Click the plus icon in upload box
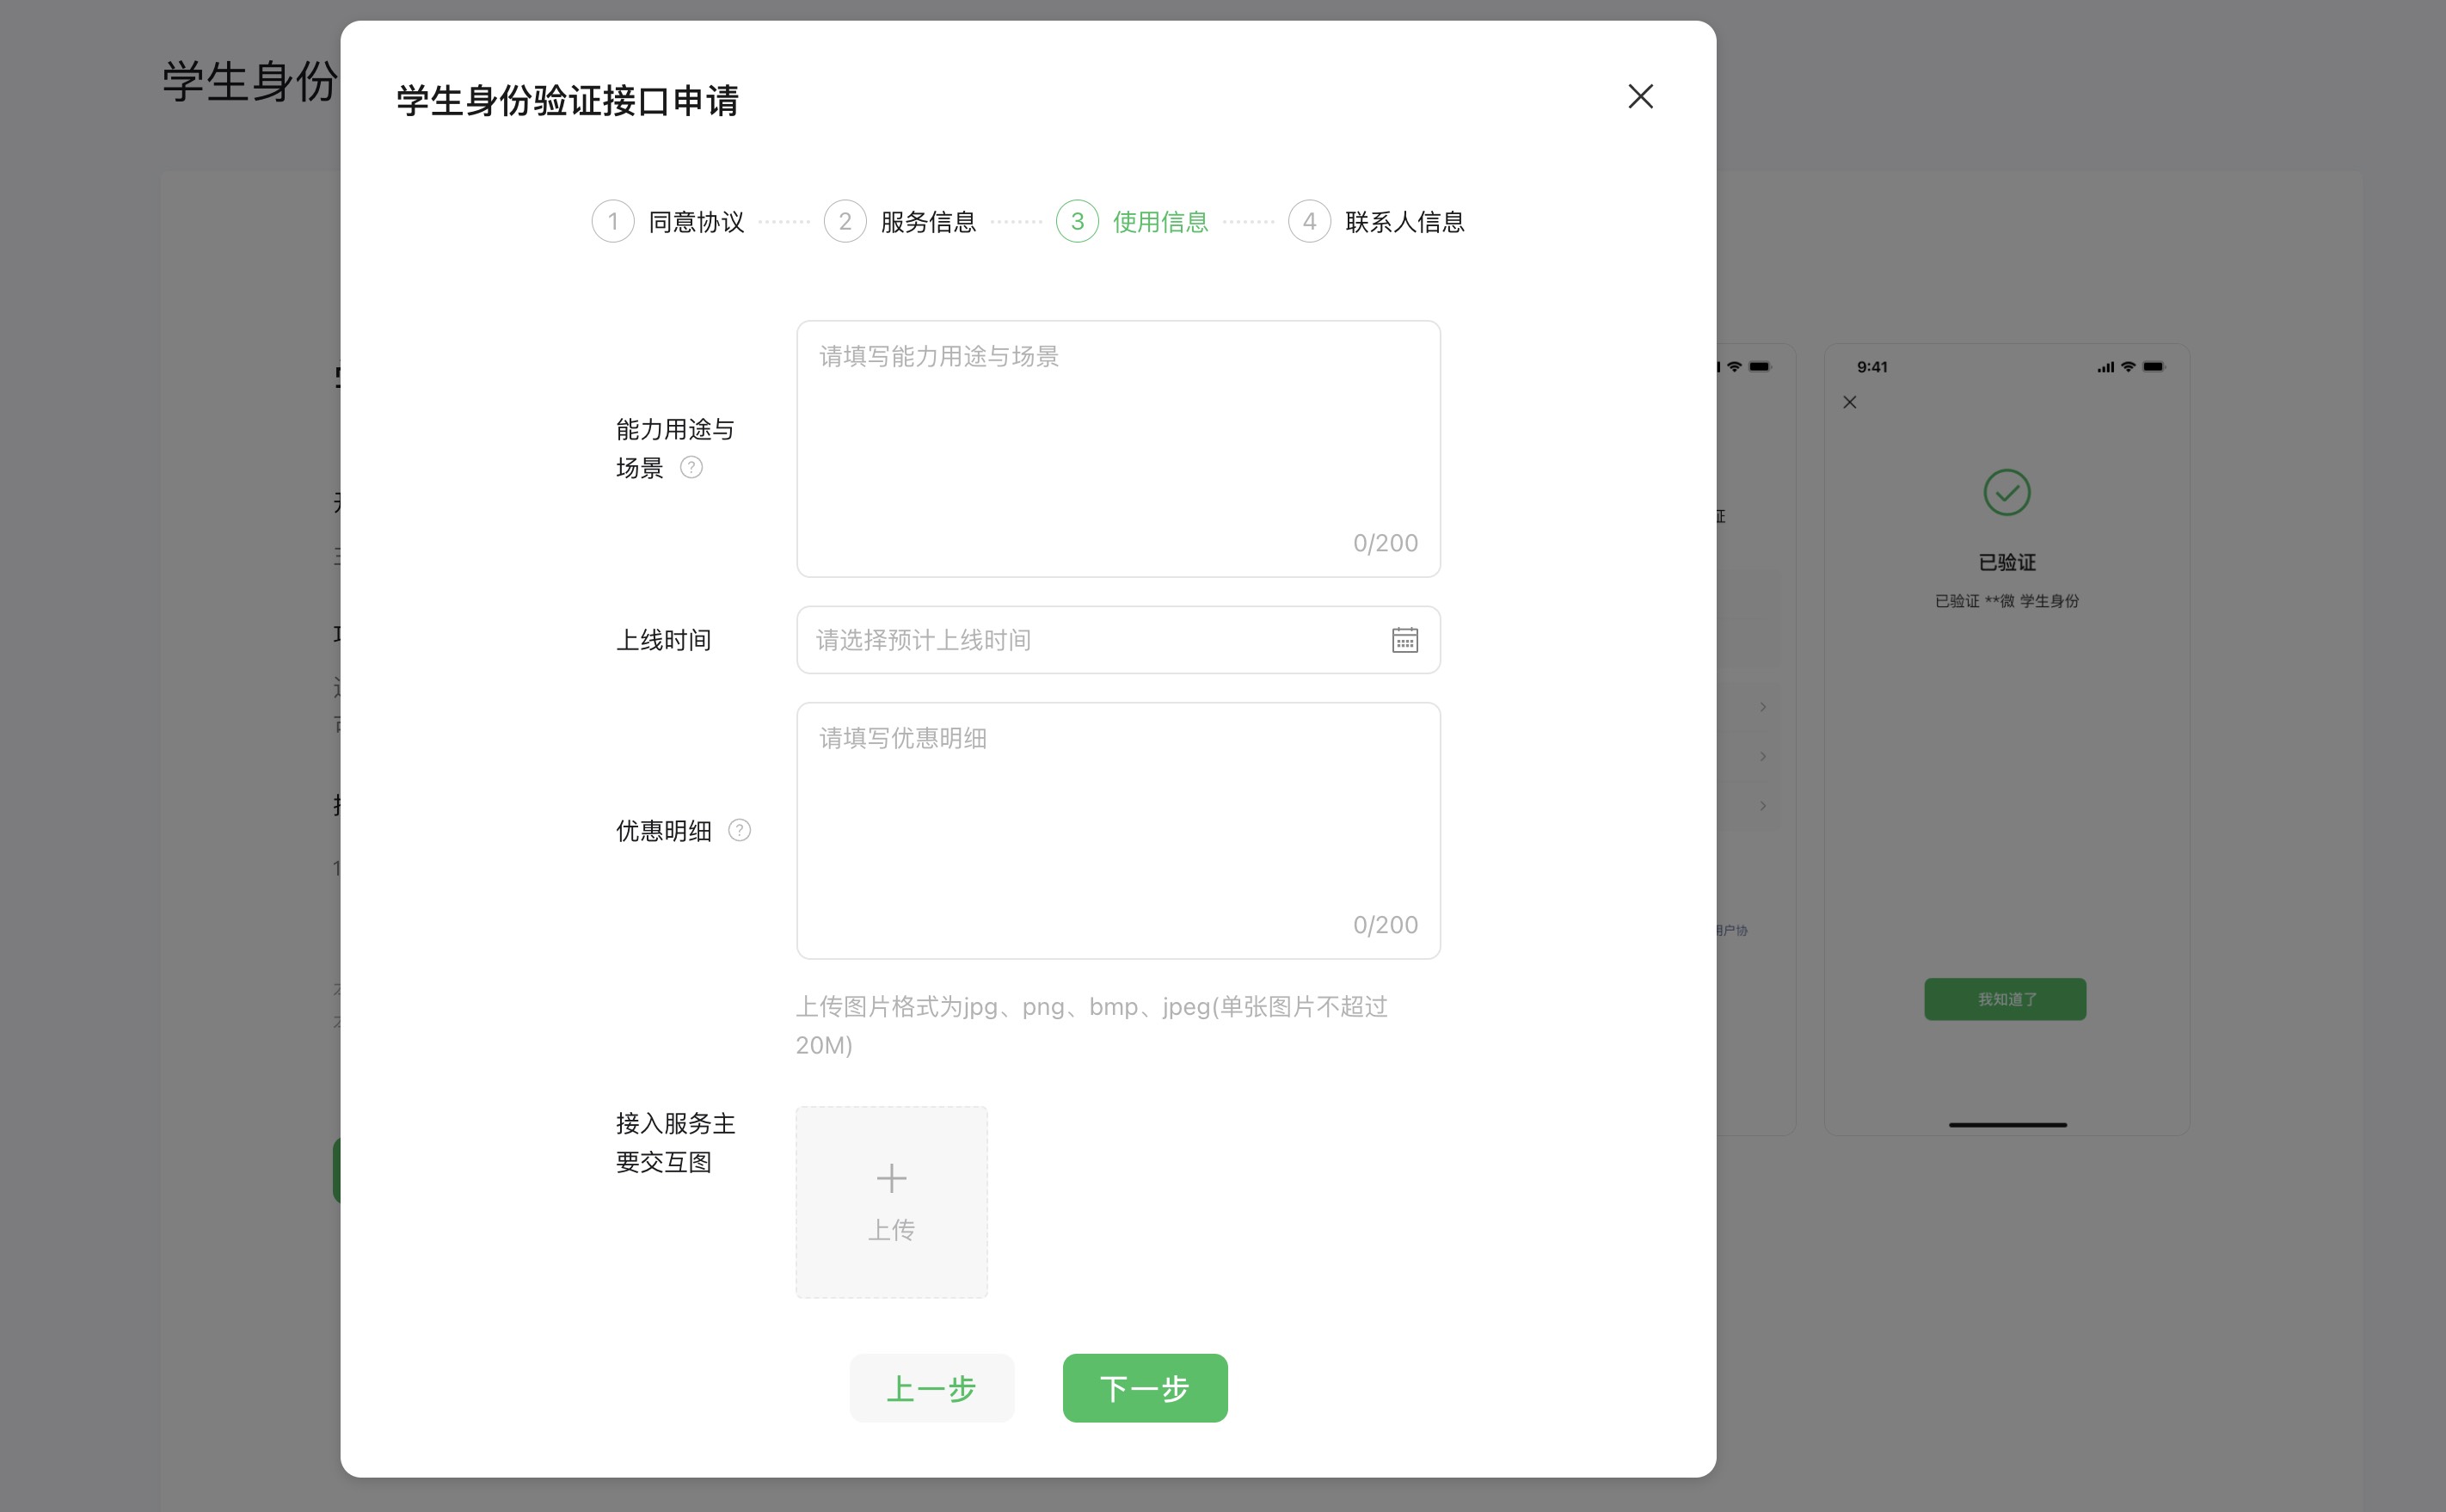Screen dimensions: 2446x1512 pos(891,1178)
